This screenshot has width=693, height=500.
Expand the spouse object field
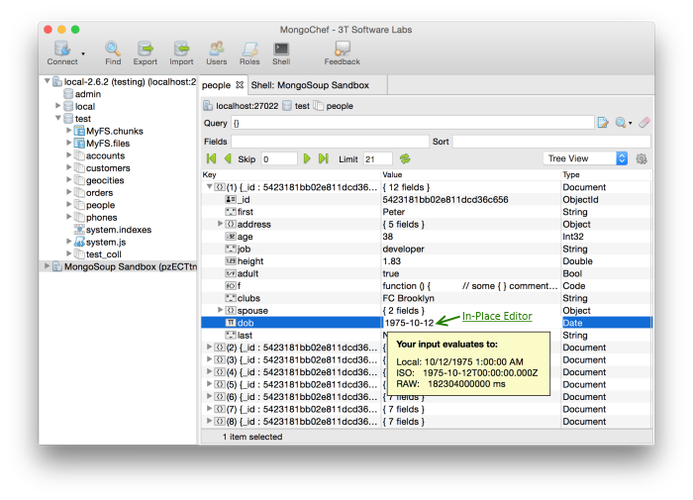coord(220,310)
